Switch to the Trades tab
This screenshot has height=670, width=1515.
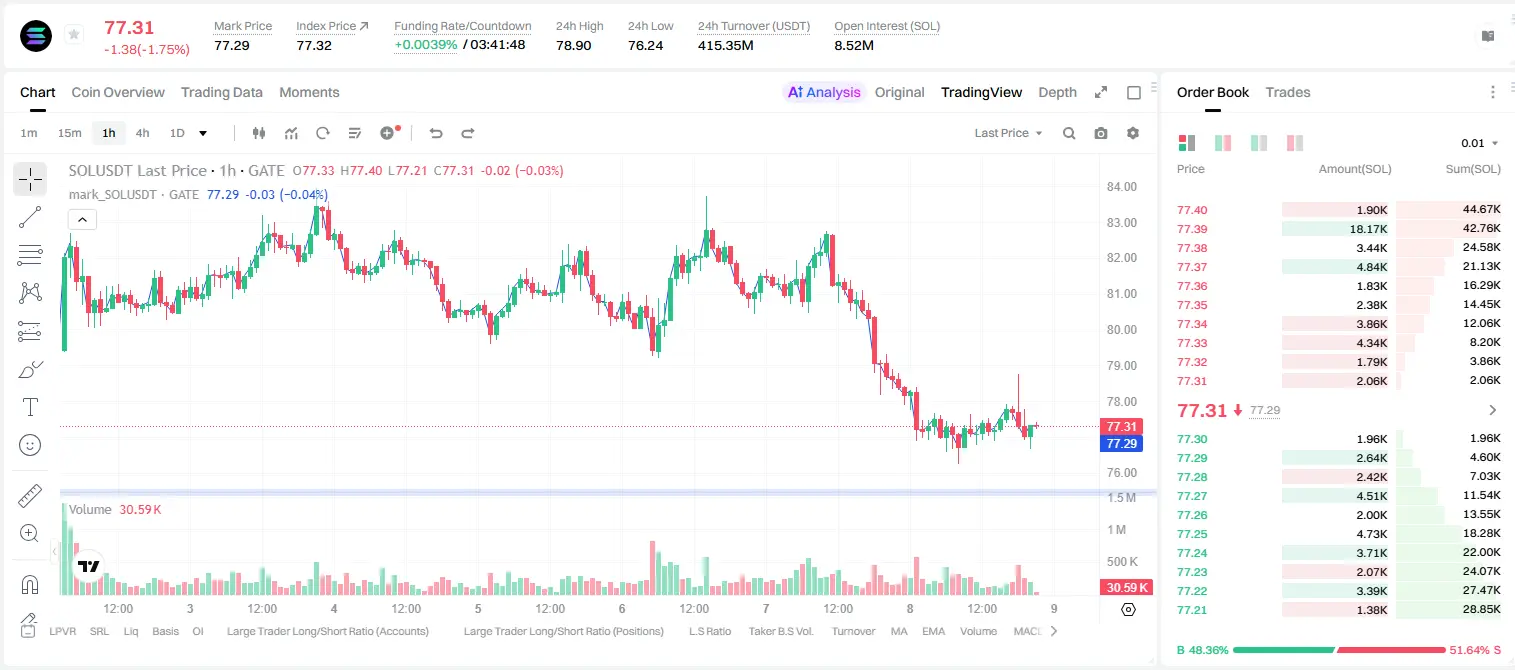(x=1287, y=92)
